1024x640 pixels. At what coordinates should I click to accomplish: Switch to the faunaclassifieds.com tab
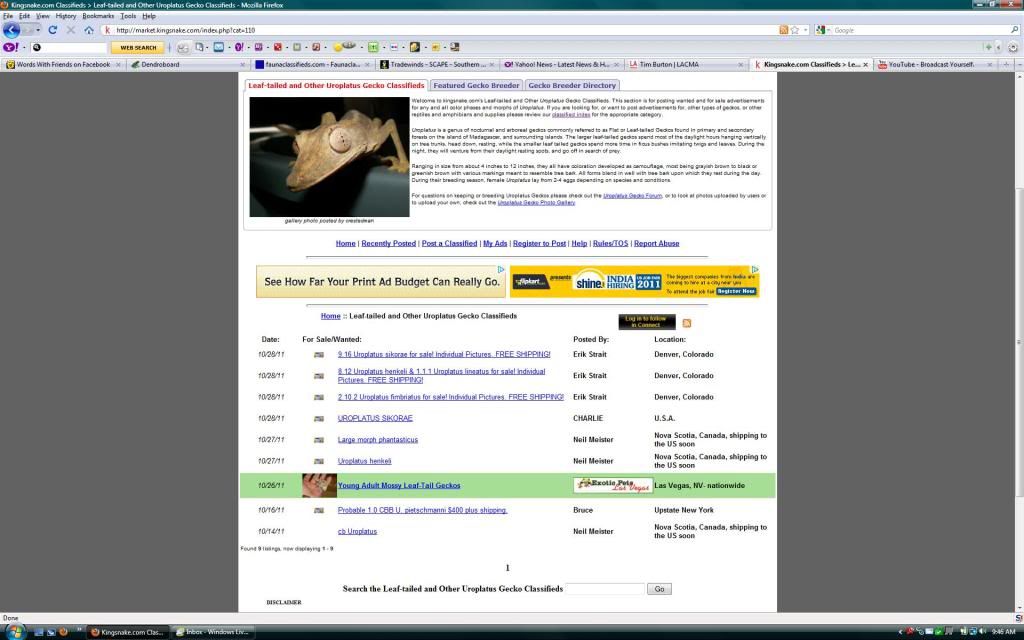click(x=312, y=65)
